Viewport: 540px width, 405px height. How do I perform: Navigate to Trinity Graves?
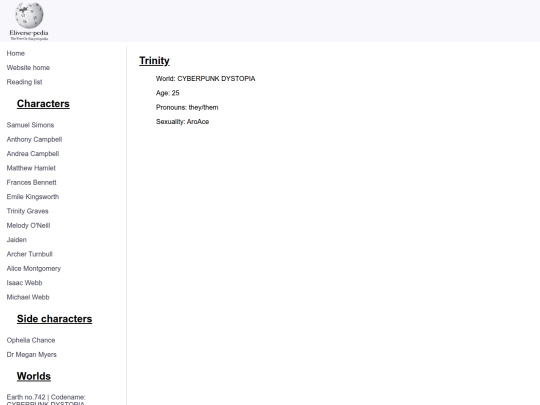[x=28, y=211]
